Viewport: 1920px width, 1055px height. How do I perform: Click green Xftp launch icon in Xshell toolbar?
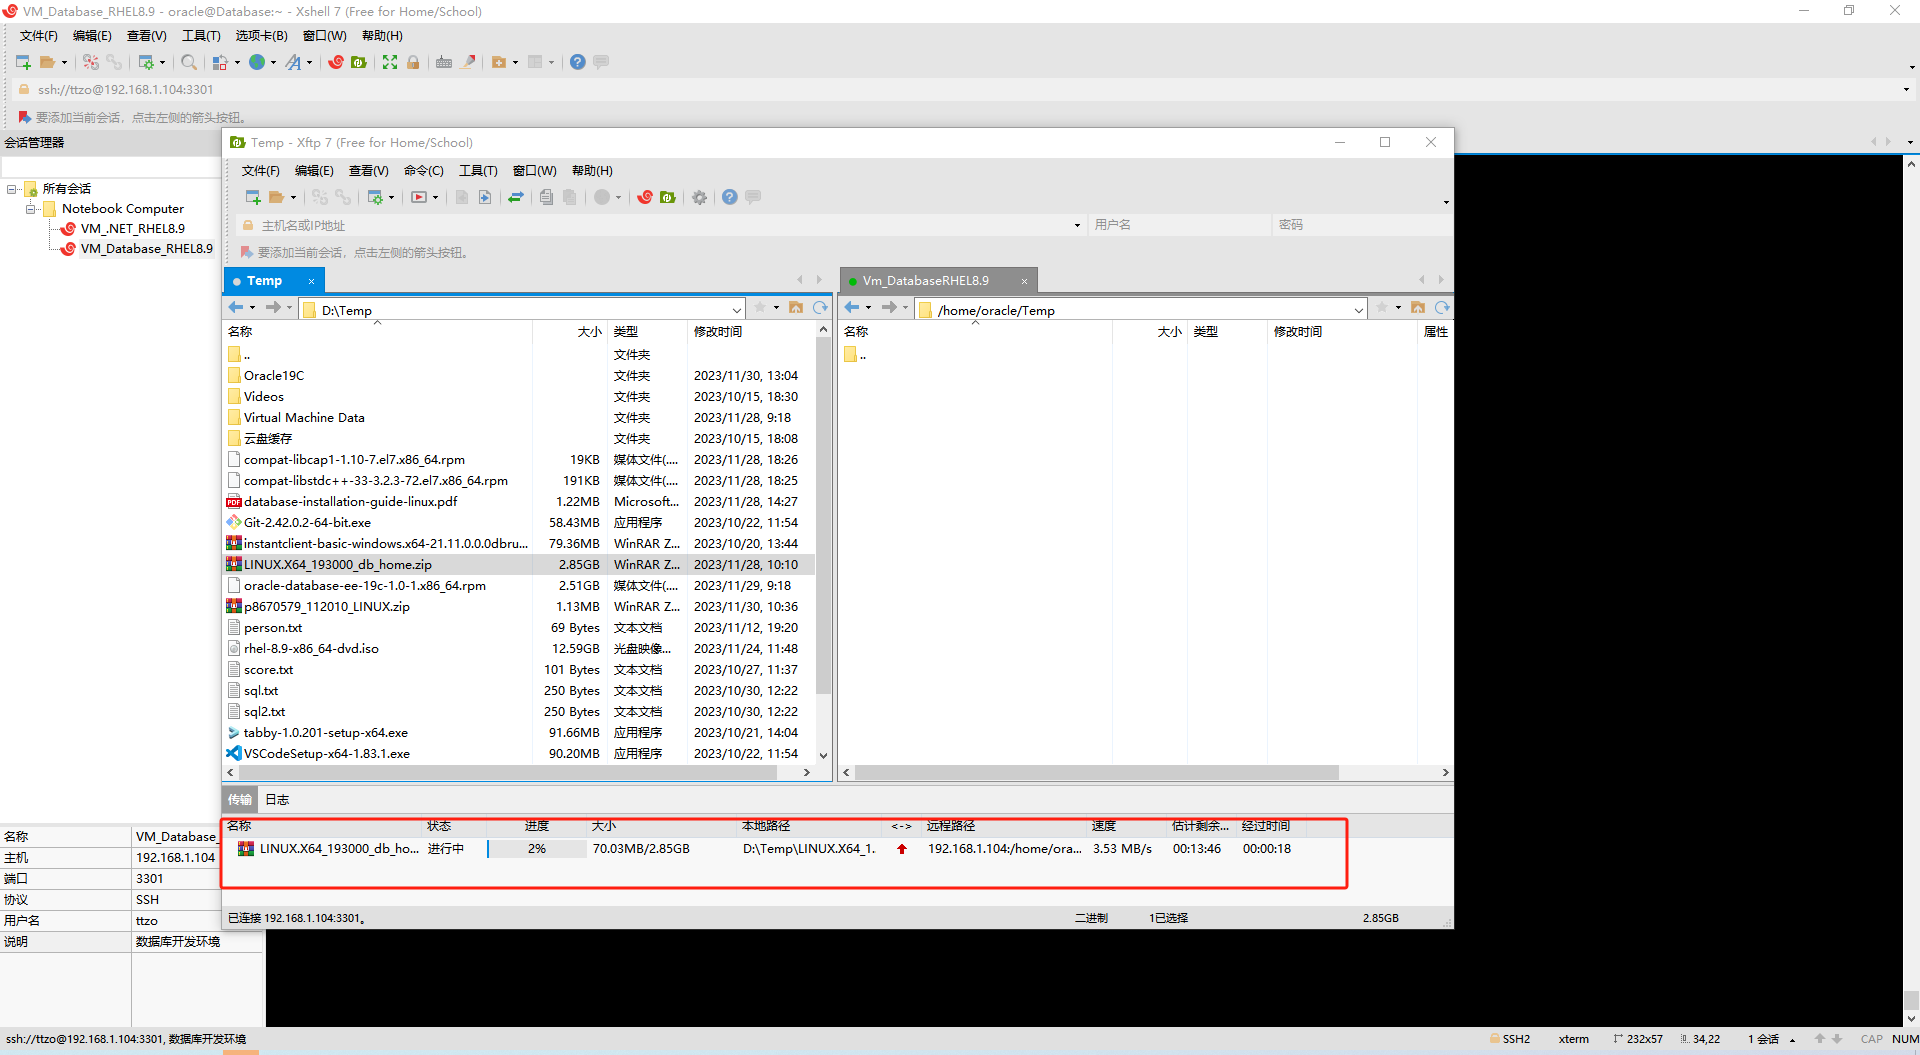(359, 62)
